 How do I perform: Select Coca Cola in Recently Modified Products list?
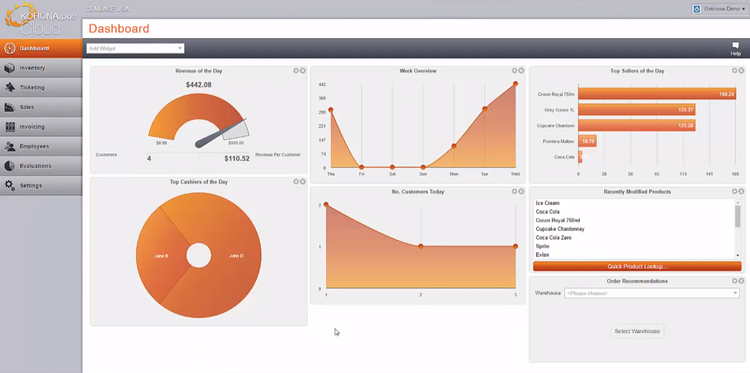547,212
